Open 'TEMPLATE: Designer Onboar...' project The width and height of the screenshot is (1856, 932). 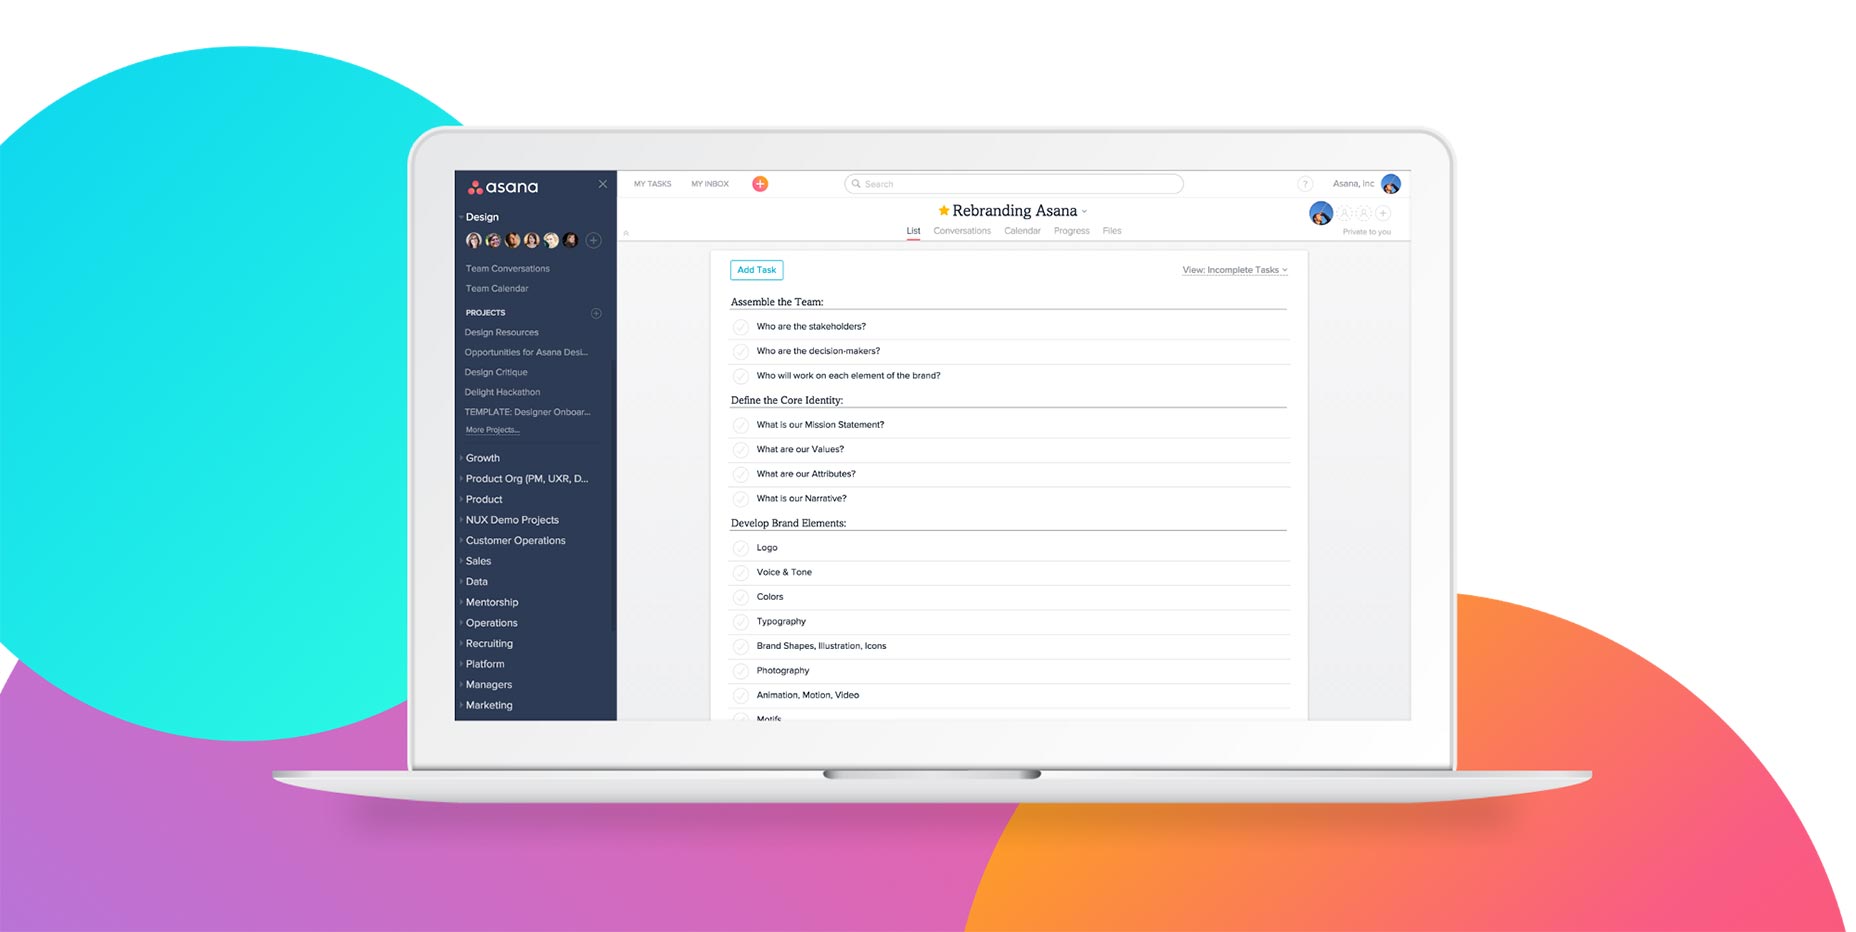[x=527, y=412]
